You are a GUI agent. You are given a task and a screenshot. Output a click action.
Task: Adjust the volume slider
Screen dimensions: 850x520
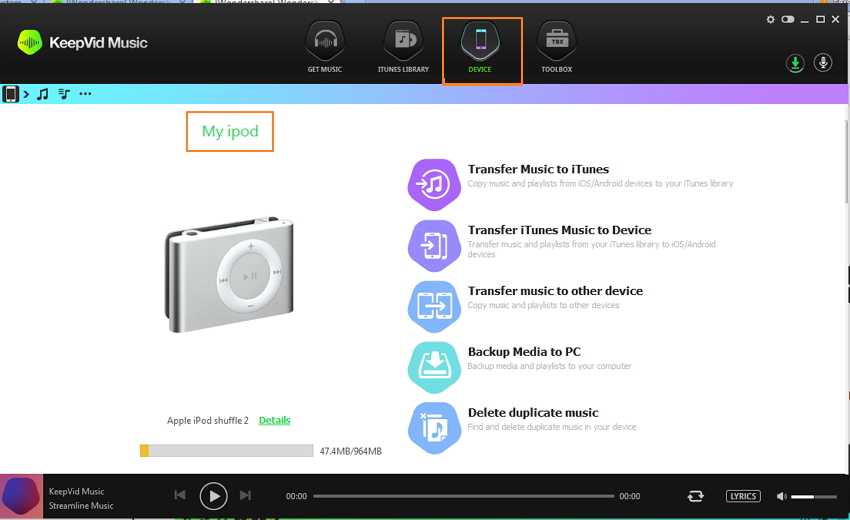(814, 497)
